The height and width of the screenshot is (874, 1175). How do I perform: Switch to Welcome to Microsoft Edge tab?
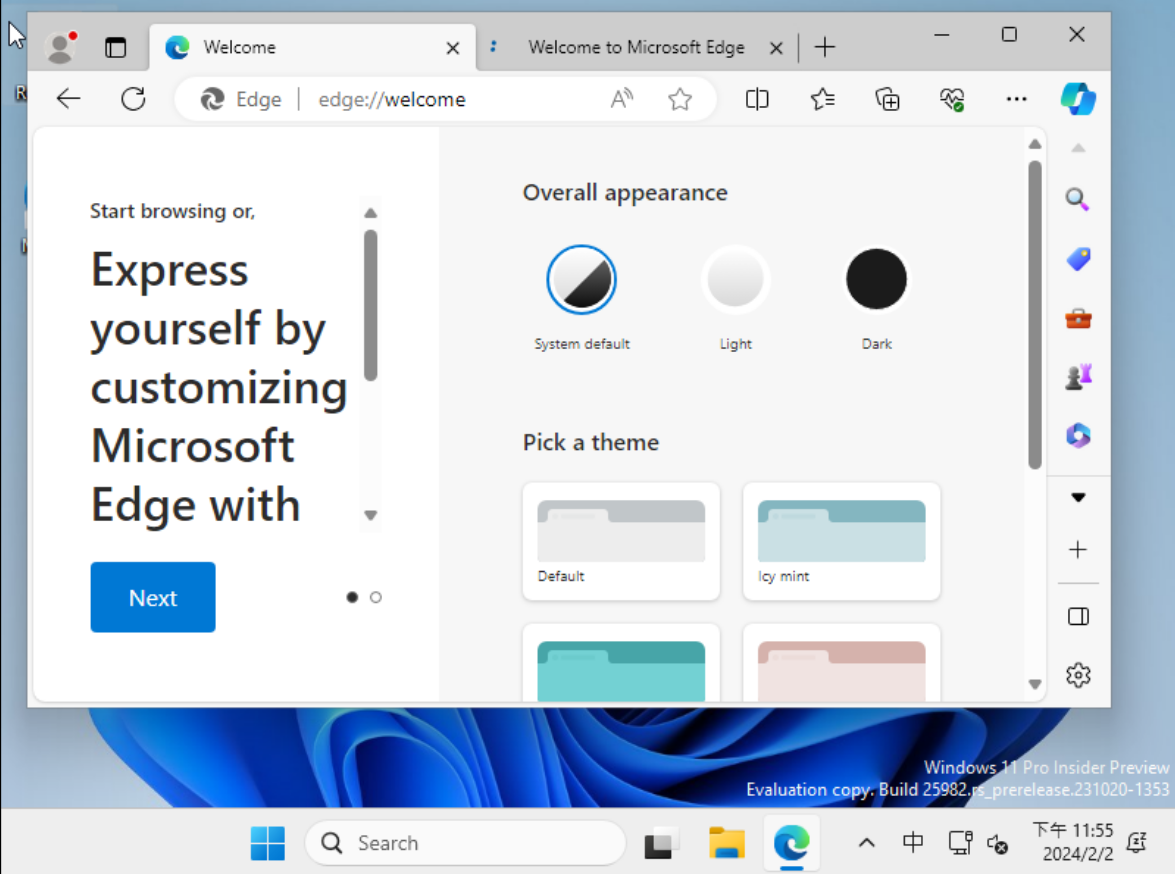[635, 47]
